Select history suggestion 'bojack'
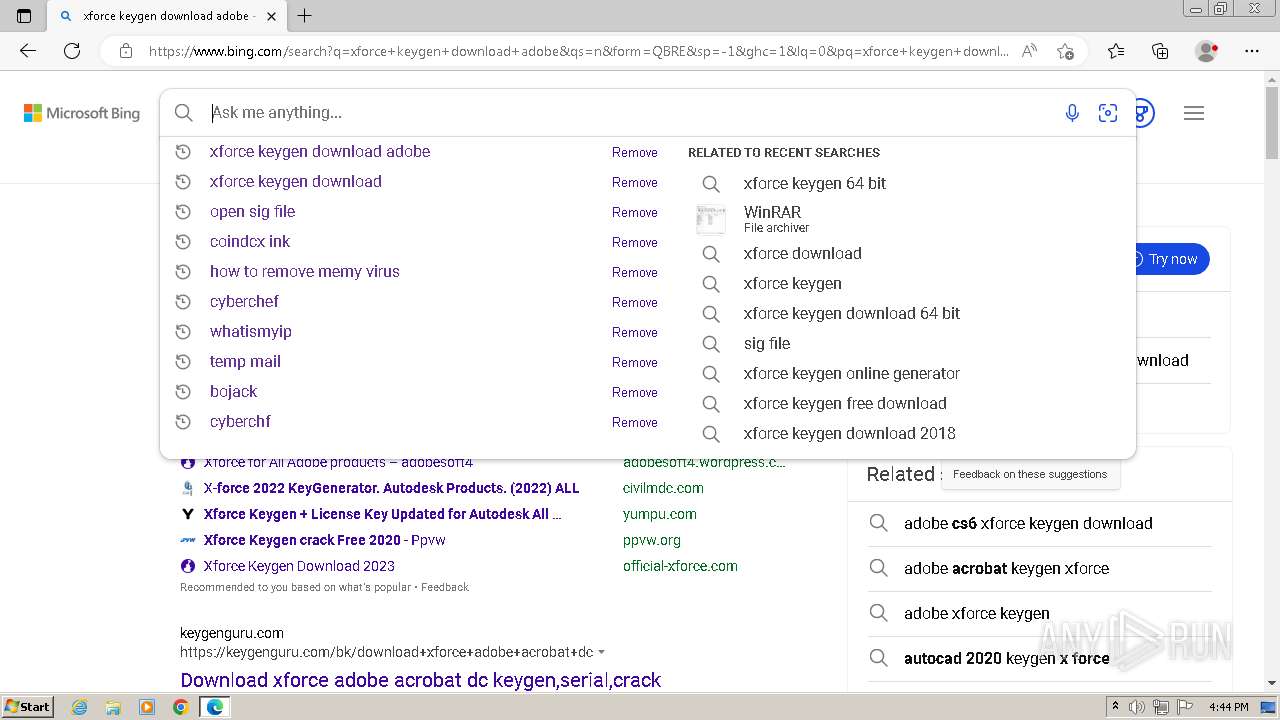 pyautogui.click(x=233, y=392)
